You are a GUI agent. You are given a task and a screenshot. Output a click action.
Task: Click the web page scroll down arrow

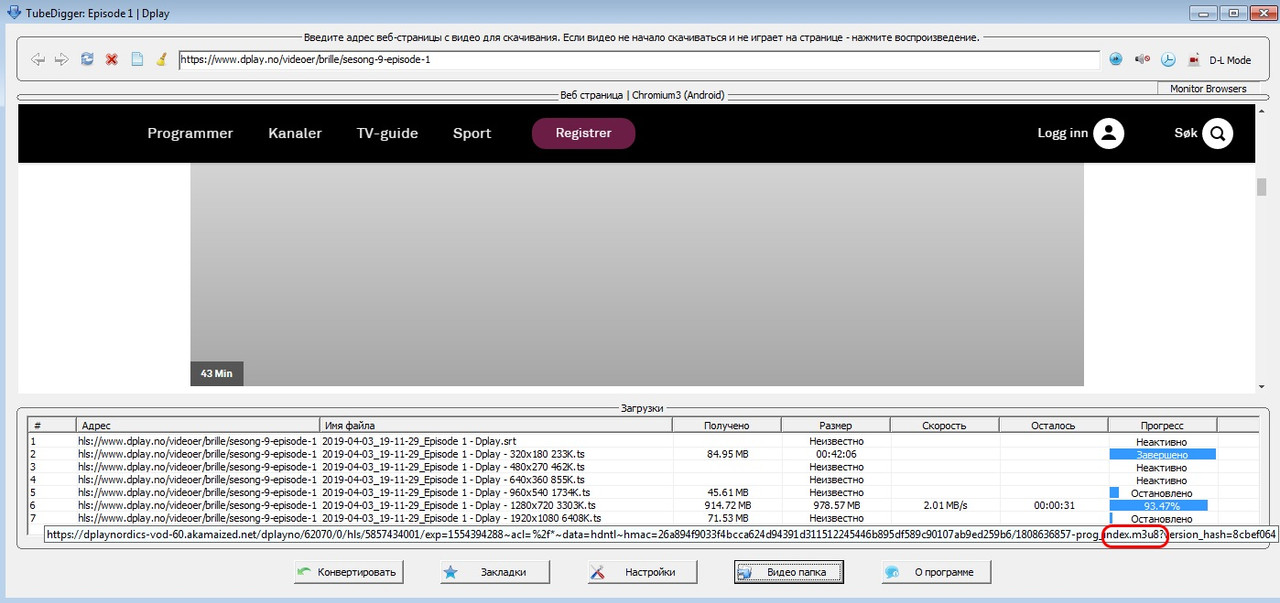(1262, 387)
